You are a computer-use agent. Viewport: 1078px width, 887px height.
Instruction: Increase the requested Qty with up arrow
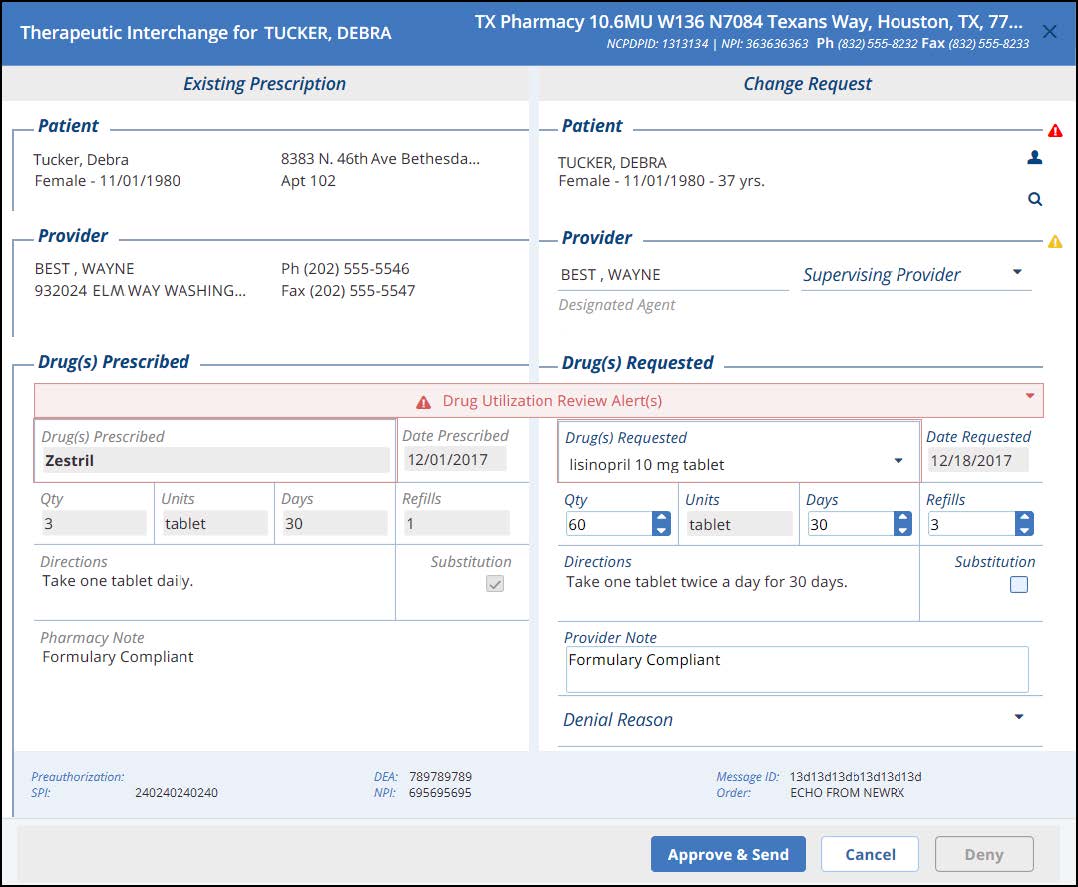[661, 518]
